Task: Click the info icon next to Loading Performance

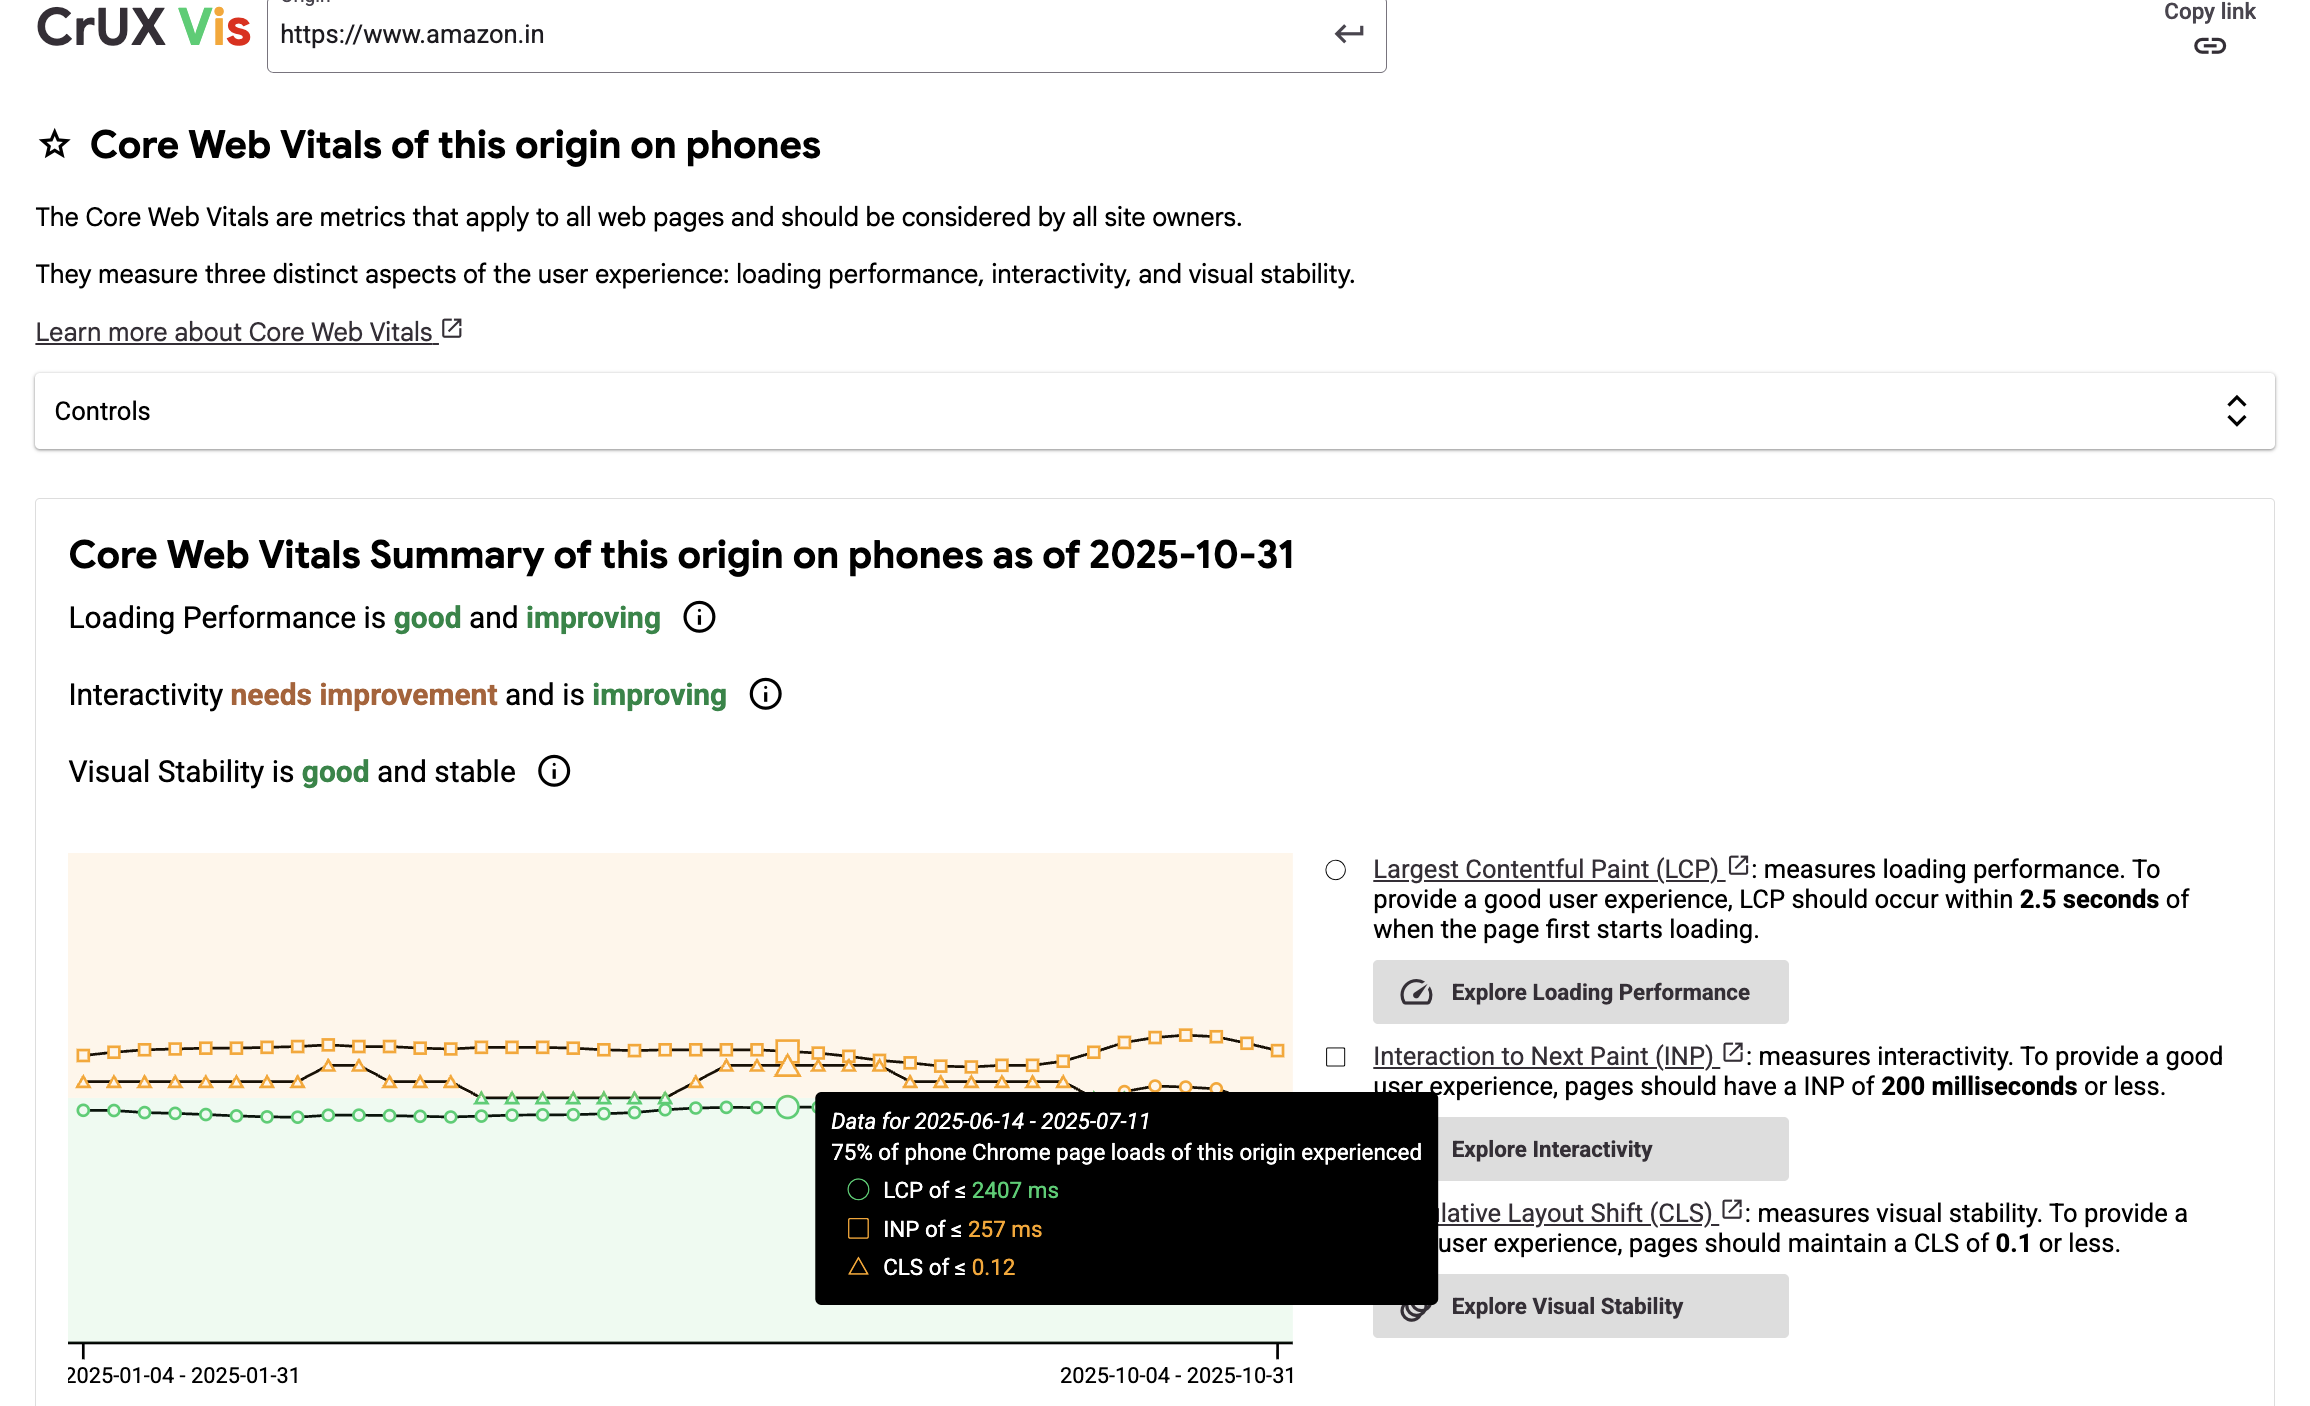Action: tap(700, 617)
